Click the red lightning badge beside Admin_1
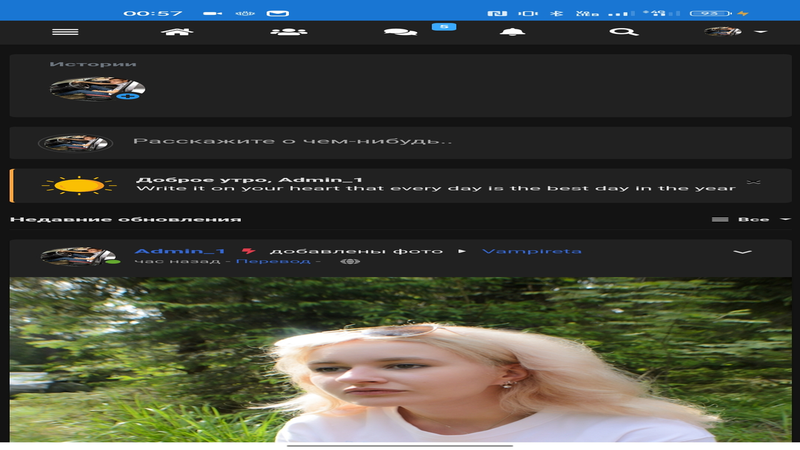Image resolution: width=800 pixels, height=450 pixels. [248, 251]
